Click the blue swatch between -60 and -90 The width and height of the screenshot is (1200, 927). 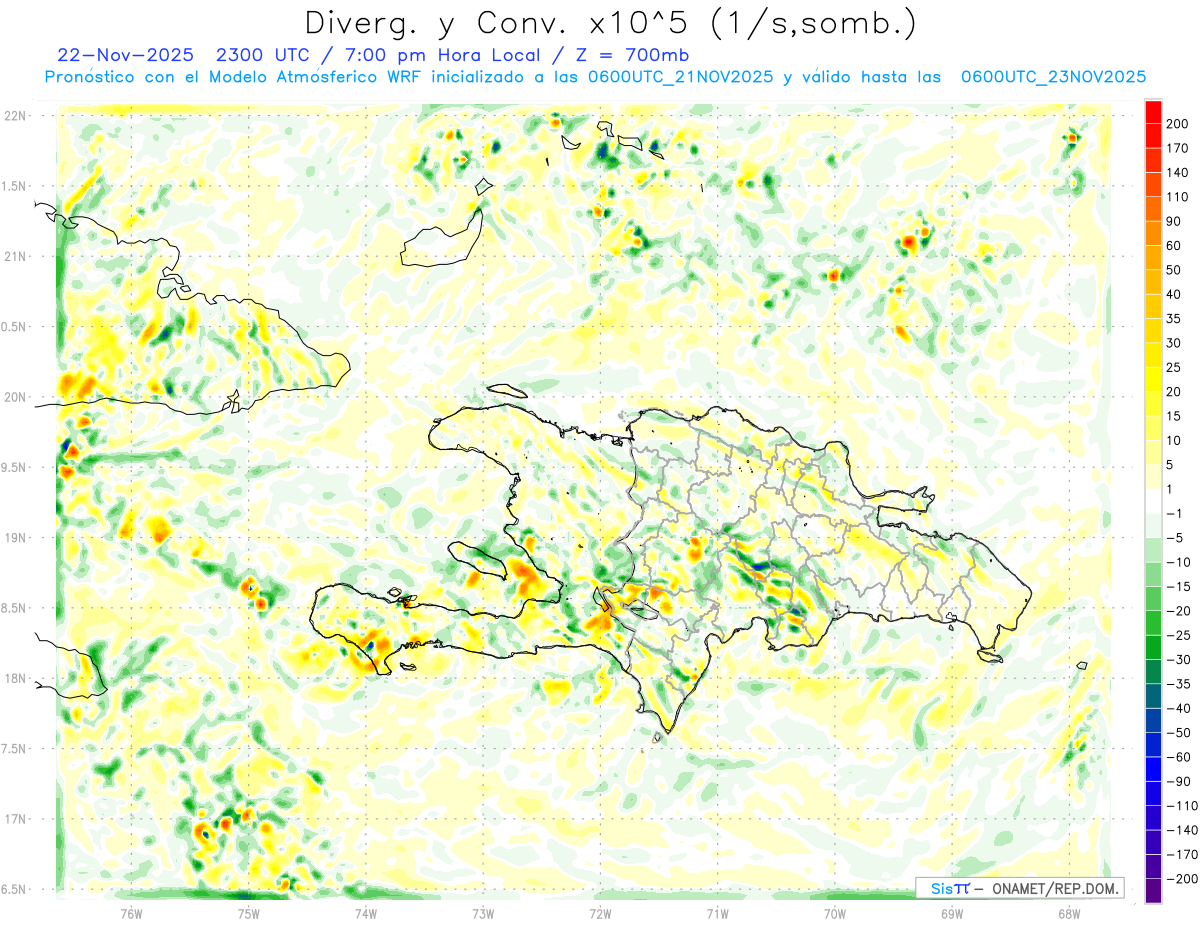pyautogui.click(x=1153, y=769)
